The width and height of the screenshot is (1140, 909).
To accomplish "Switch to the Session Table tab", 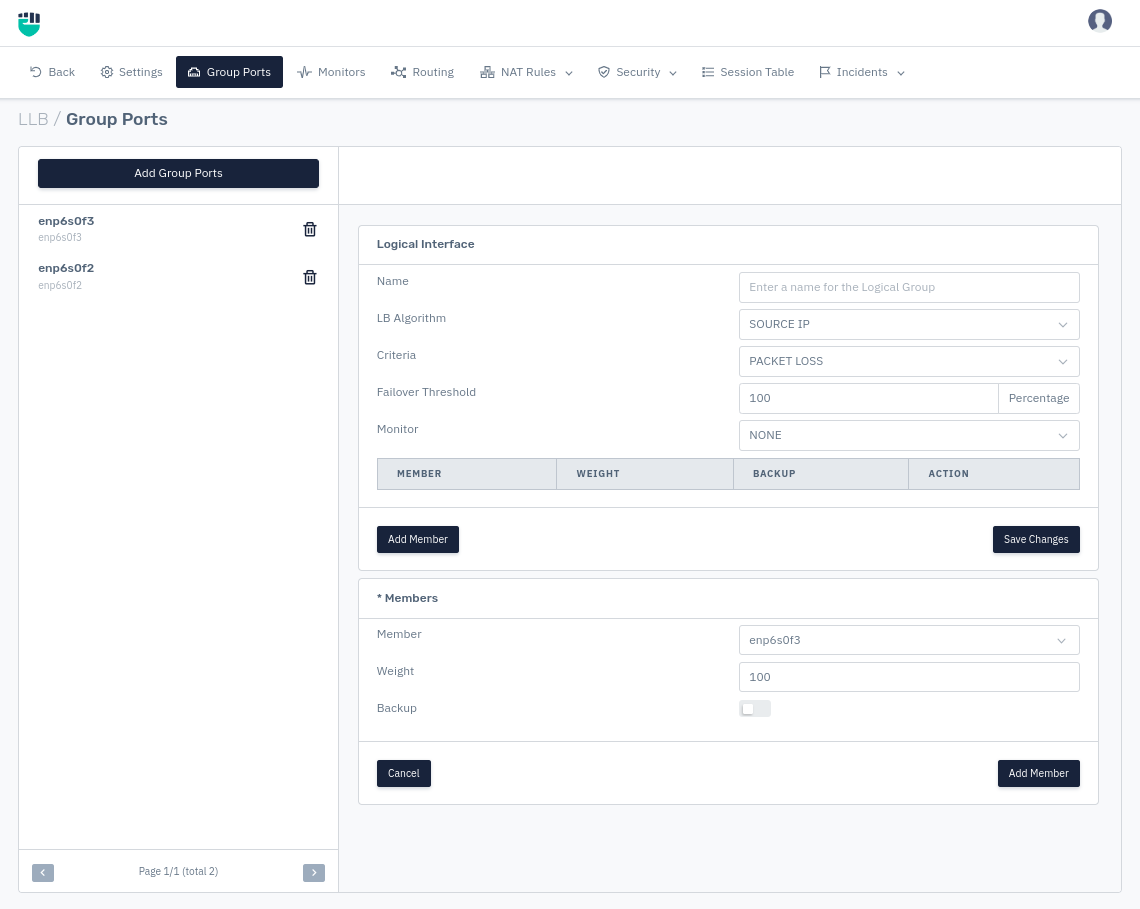I will pyautogui.click(x=747, y=72).
